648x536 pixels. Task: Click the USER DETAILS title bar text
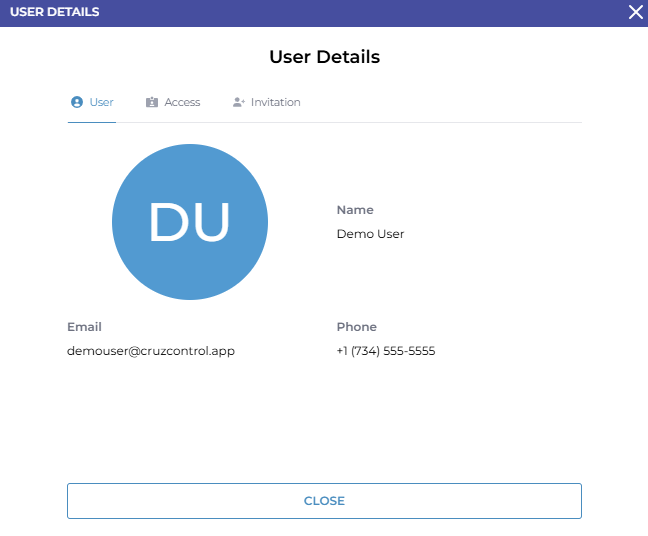54,12
